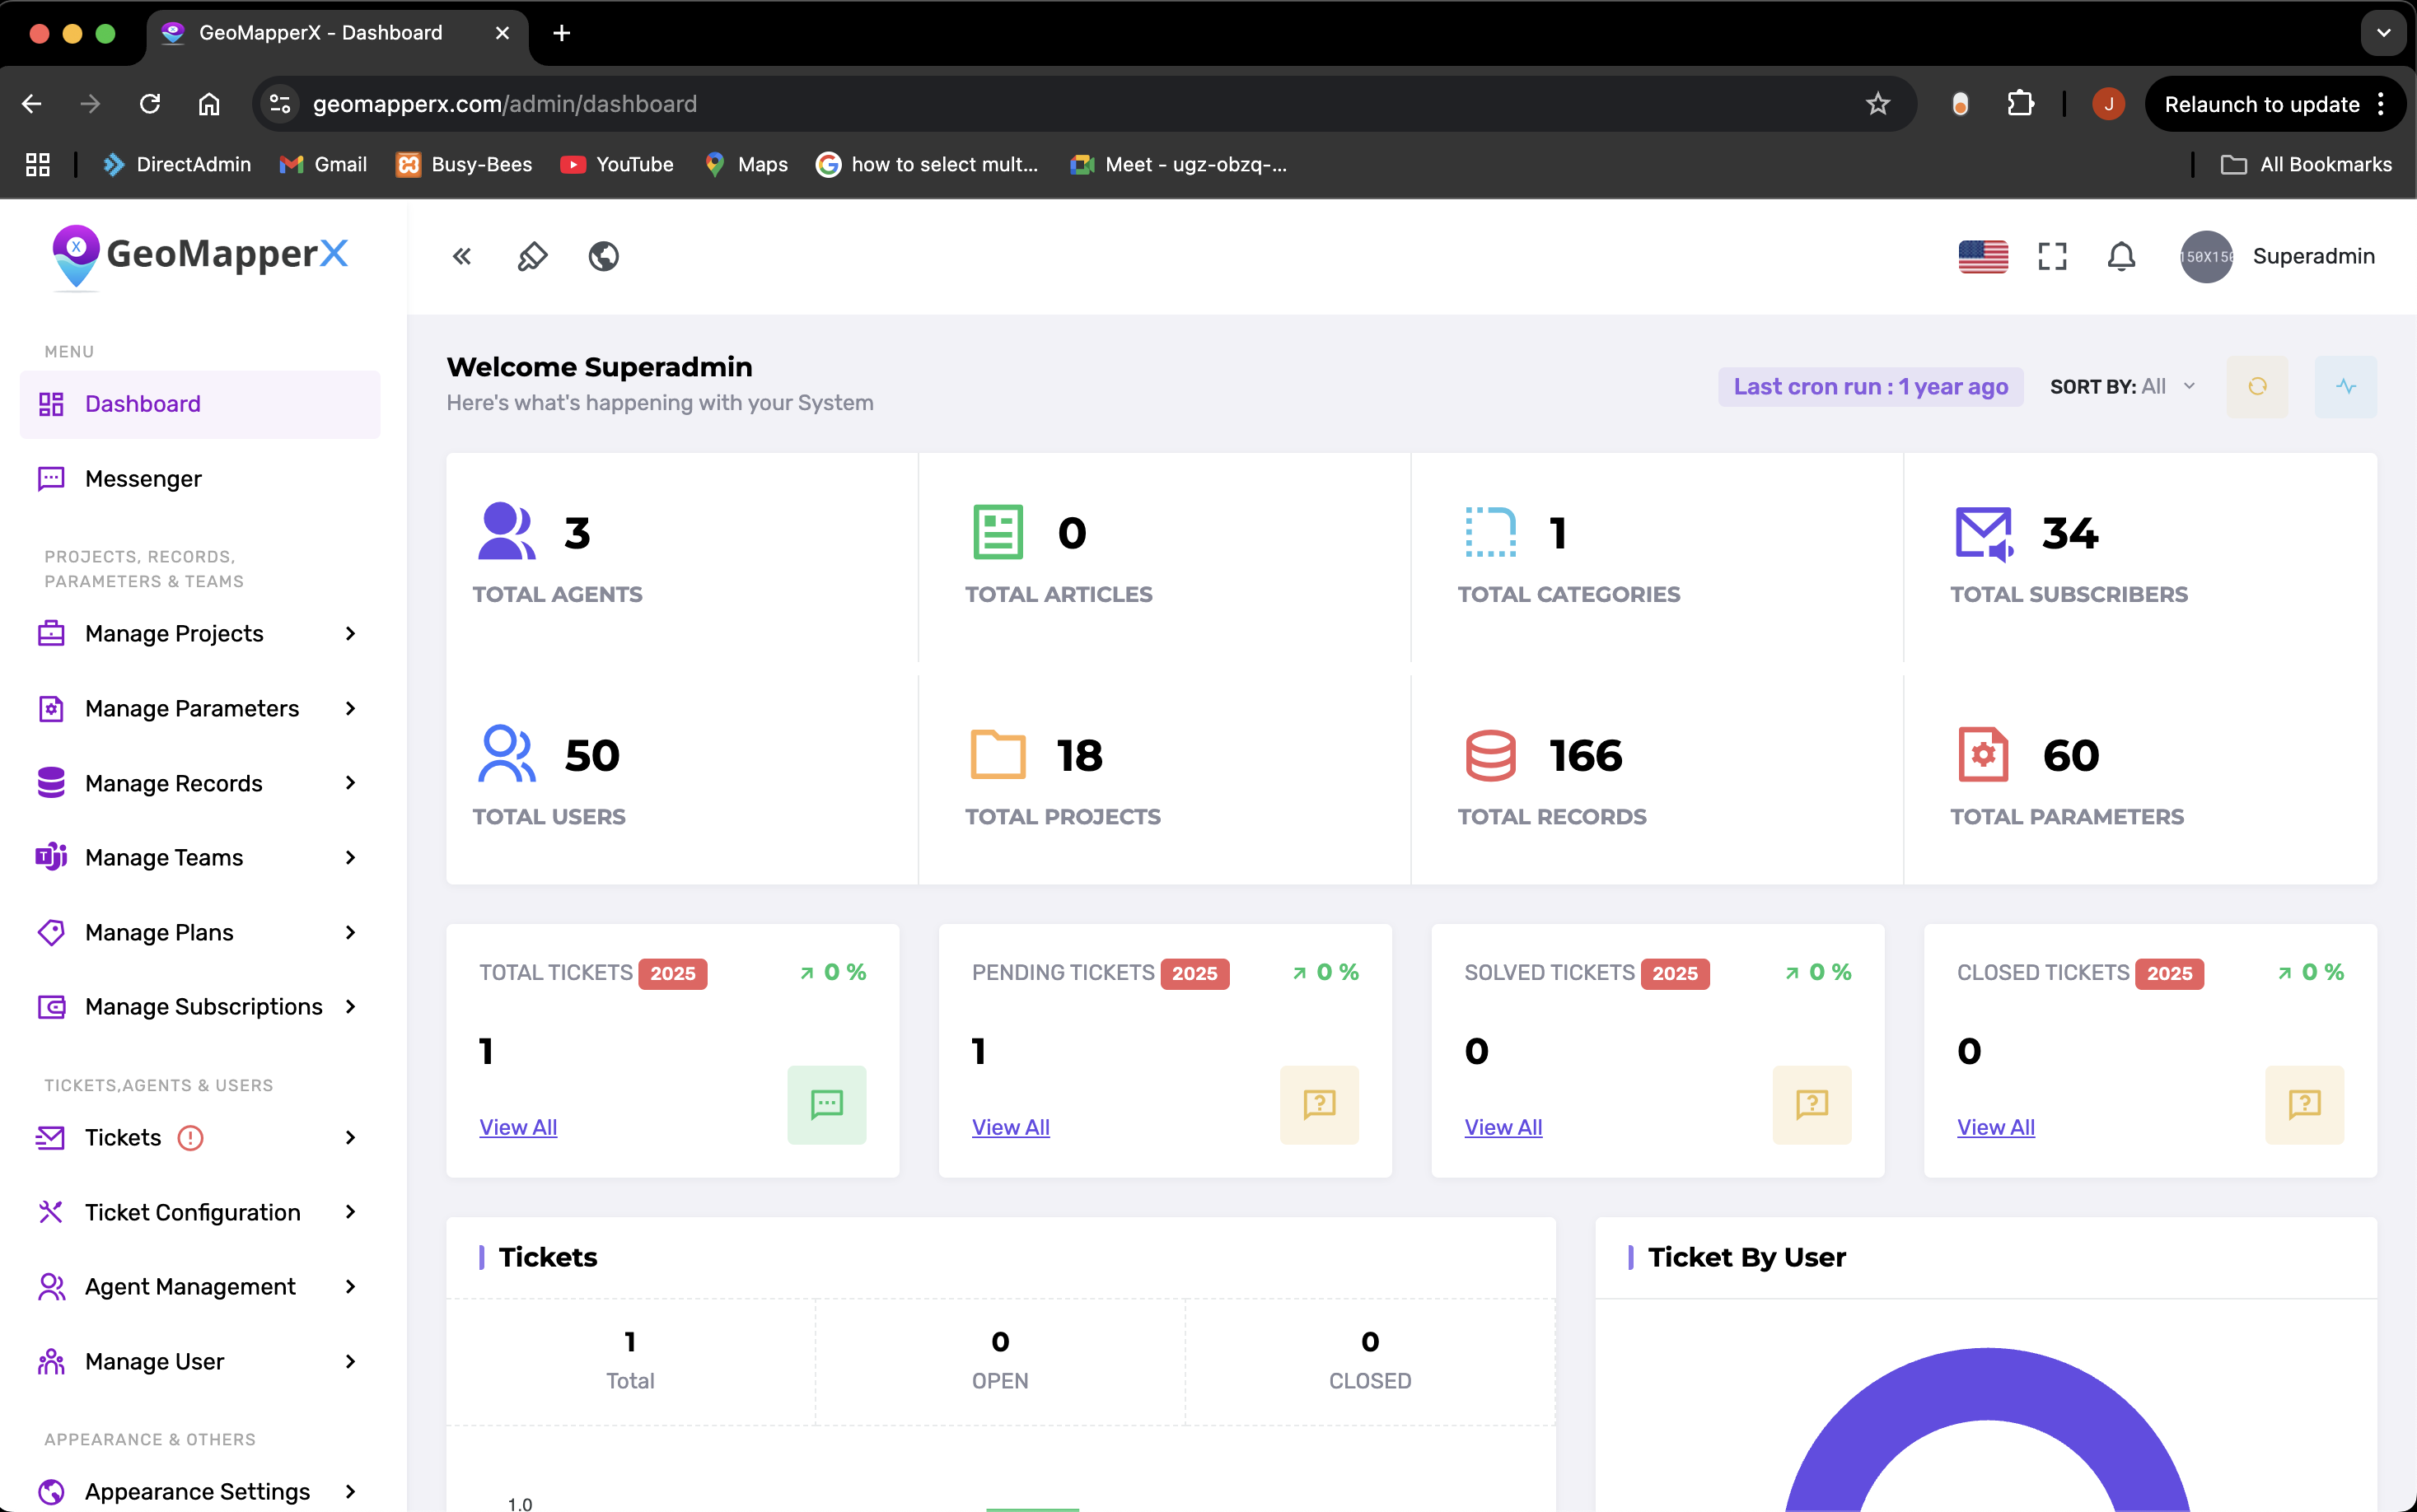Open the US flag language selector
This screenshot has height=1512, width=2417.
(x=1982, y=257)
